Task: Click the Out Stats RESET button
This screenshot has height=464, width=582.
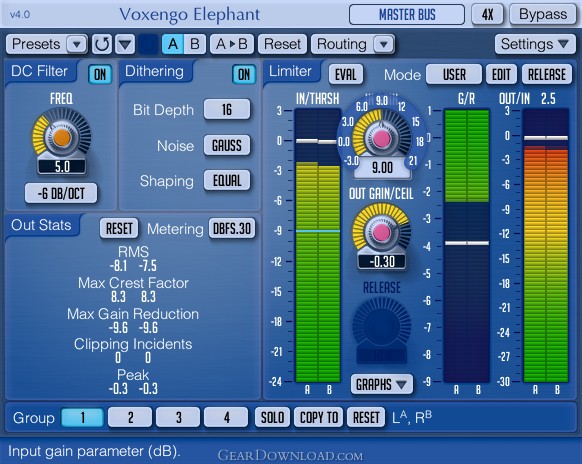Action: click(119, 228)
